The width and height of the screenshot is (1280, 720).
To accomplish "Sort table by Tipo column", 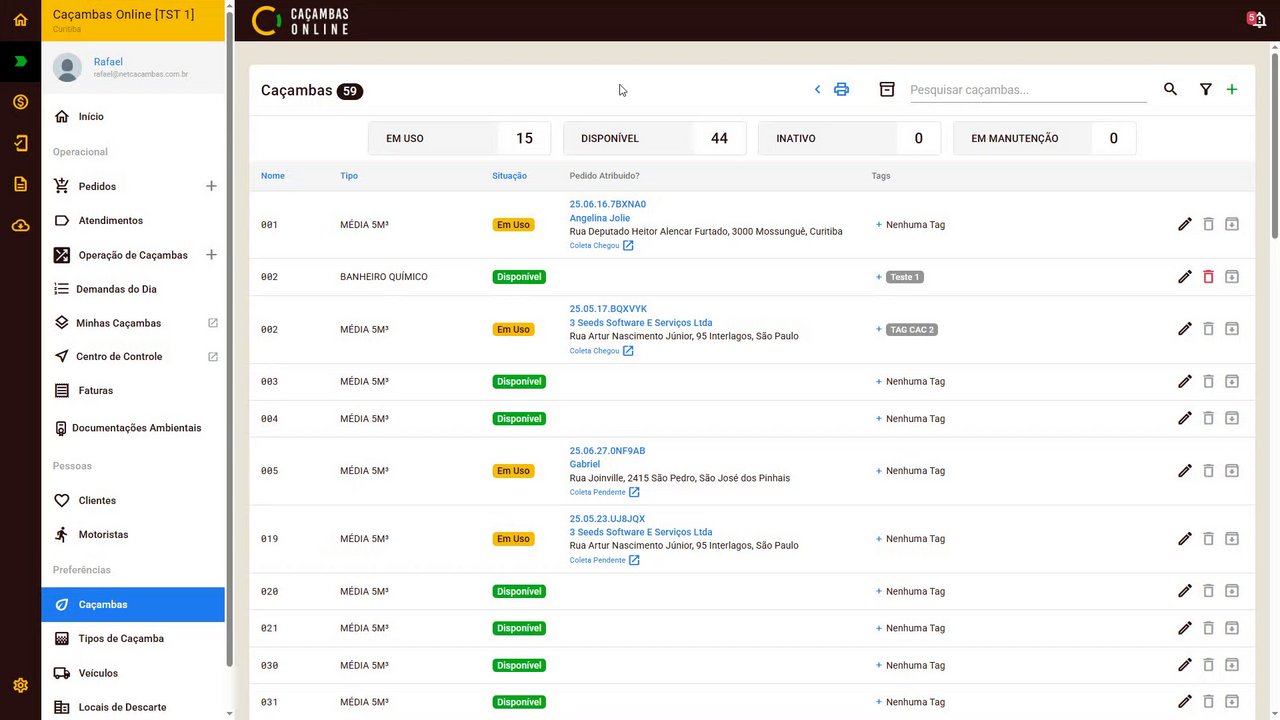I will (x=349, y=176).
